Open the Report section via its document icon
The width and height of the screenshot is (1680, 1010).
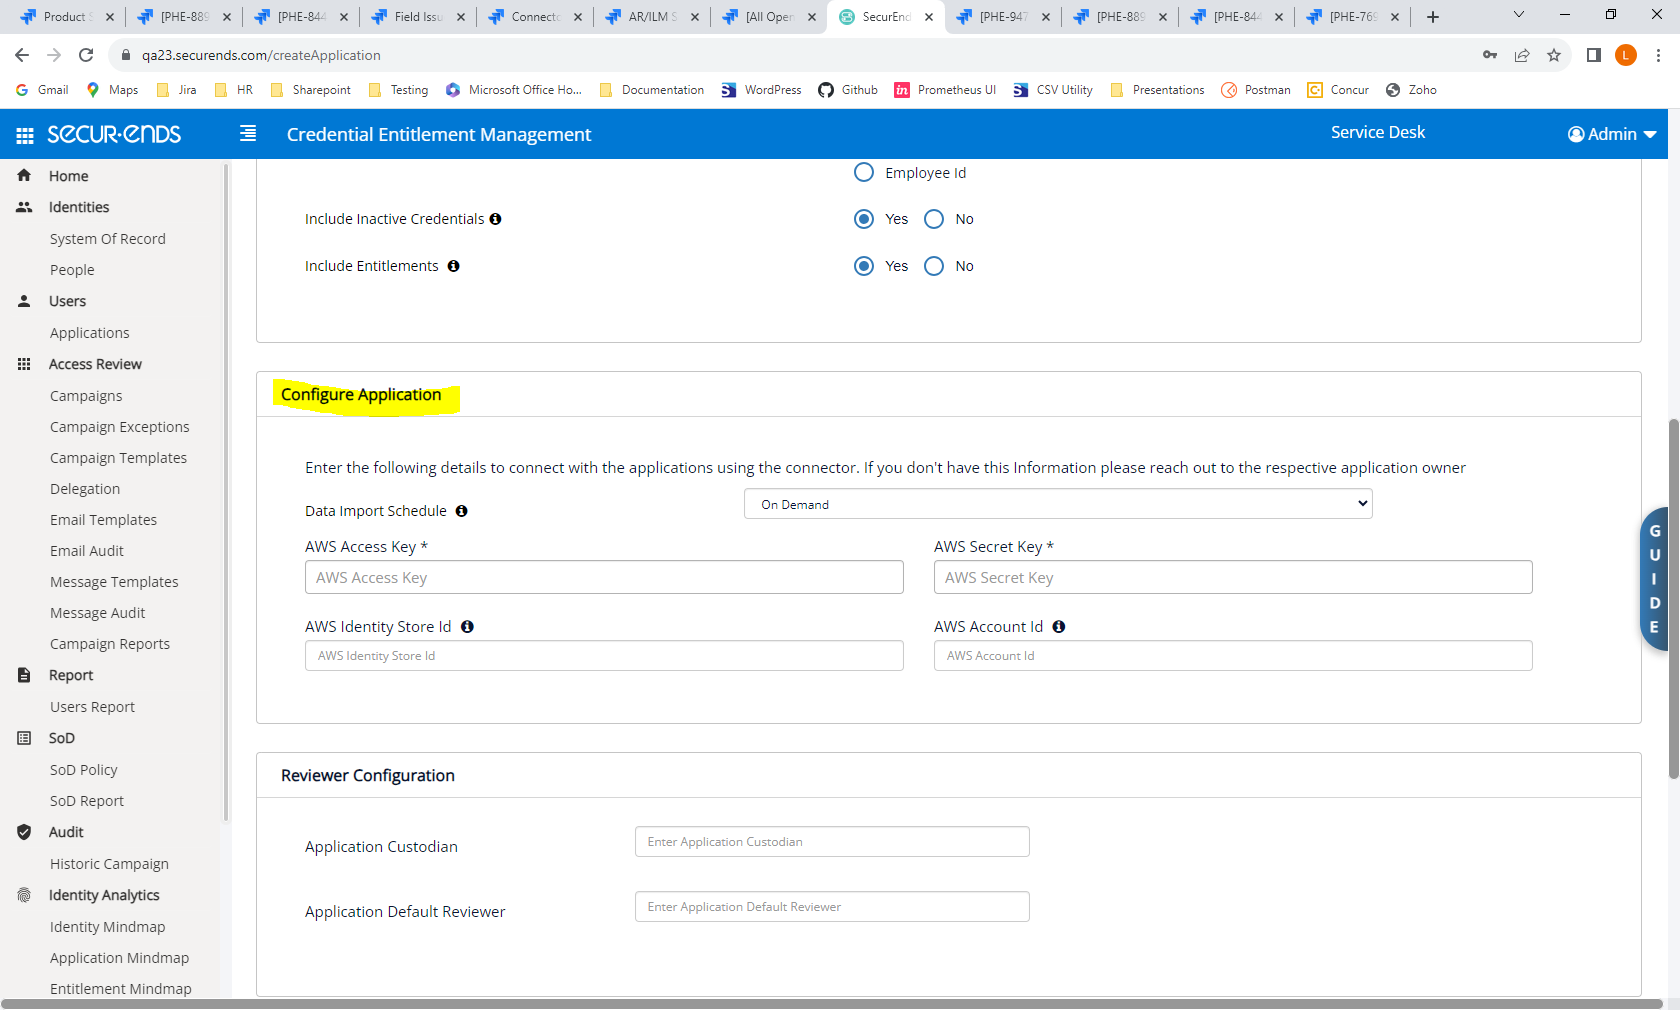[23, 675]
